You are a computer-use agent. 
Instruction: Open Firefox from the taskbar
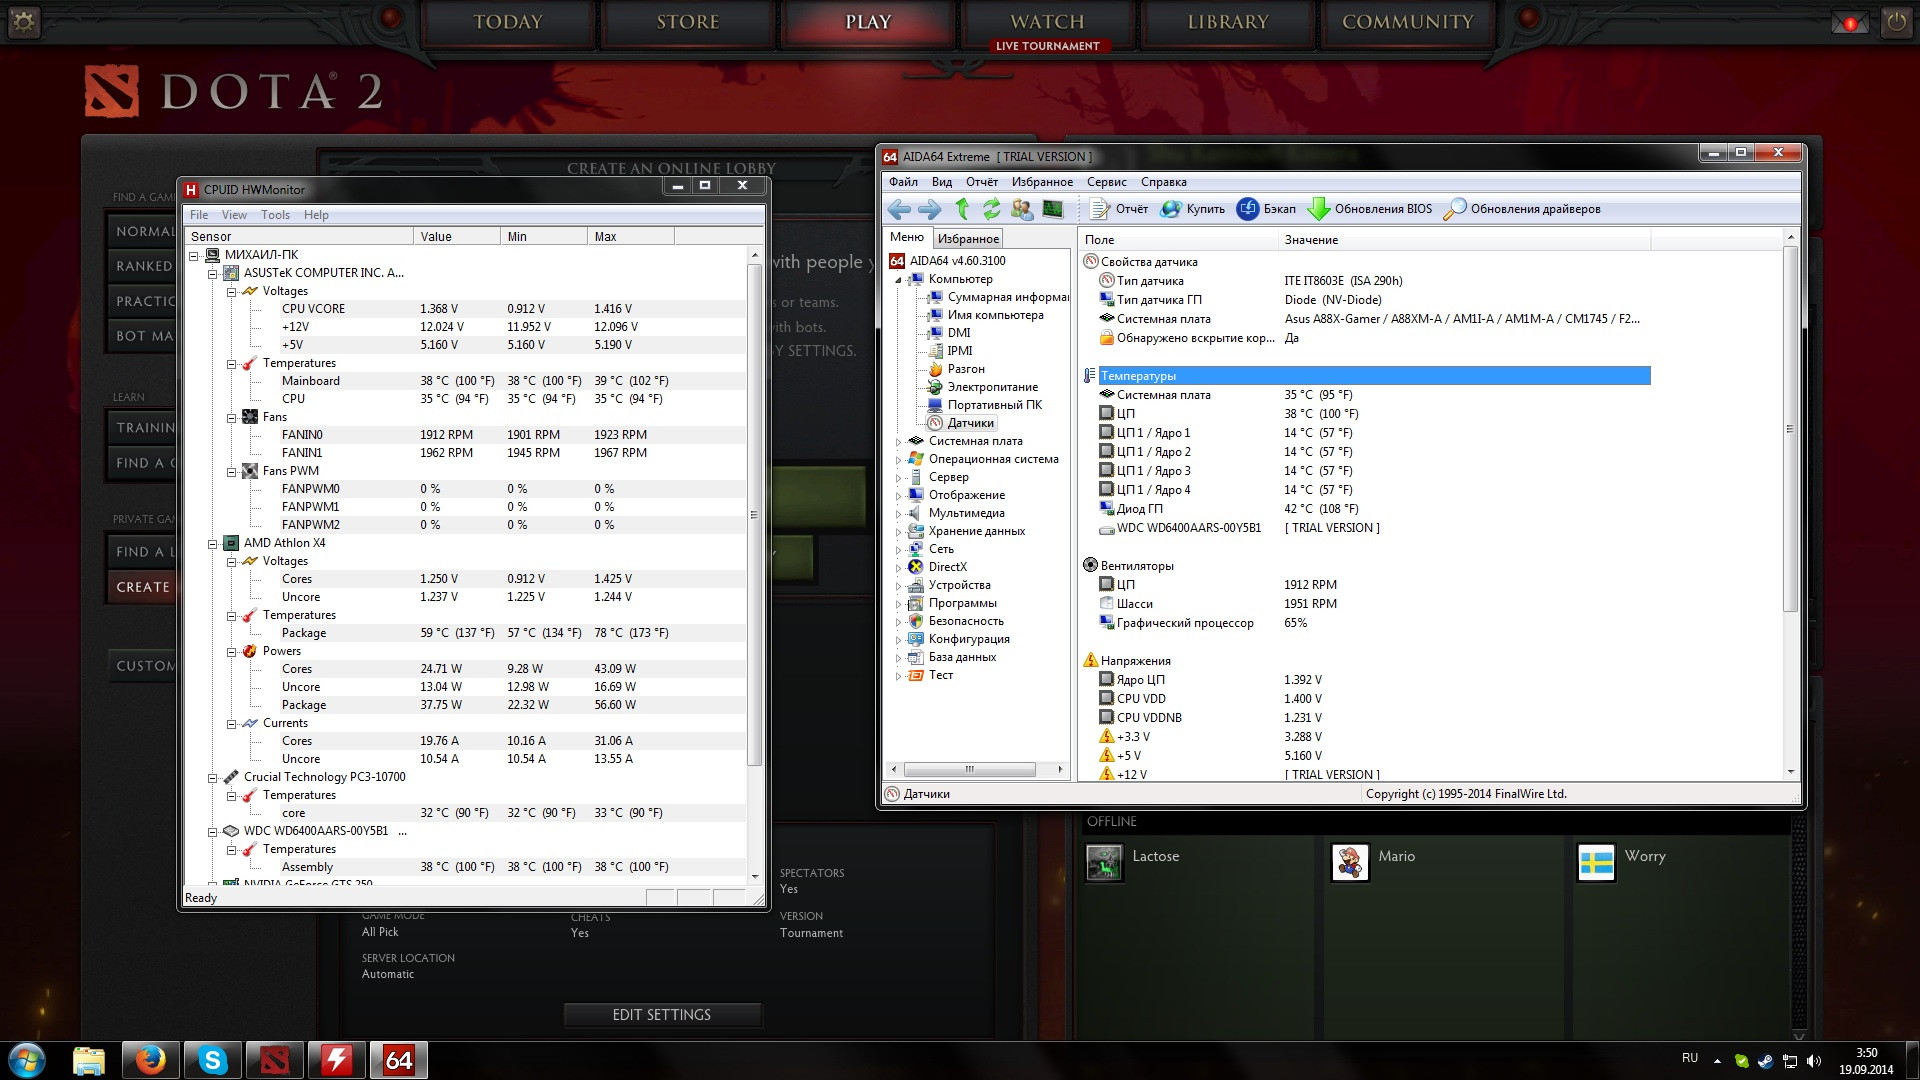(151, 1060)
